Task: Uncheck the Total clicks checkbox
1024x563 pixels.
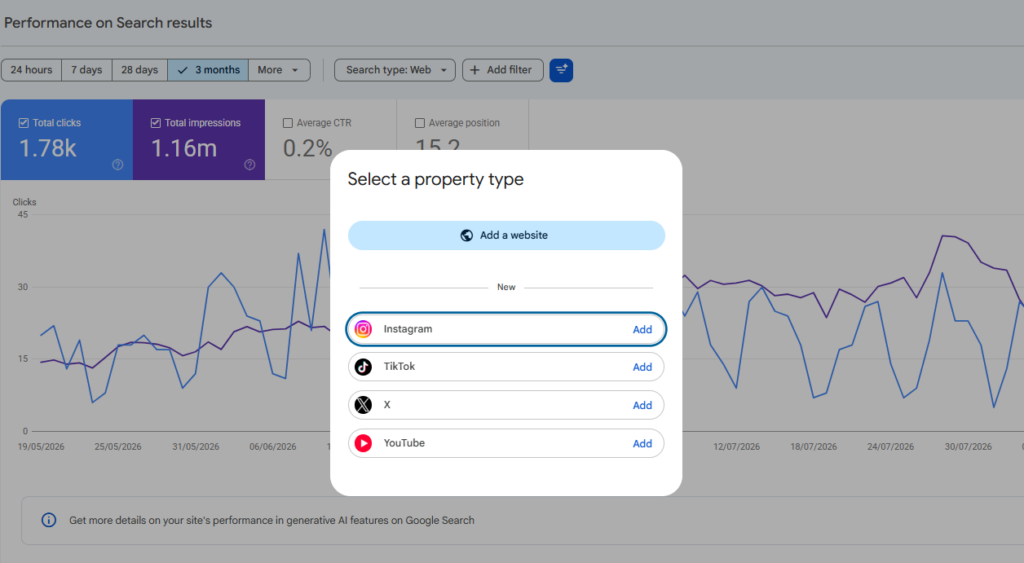Action: point(24,123)
